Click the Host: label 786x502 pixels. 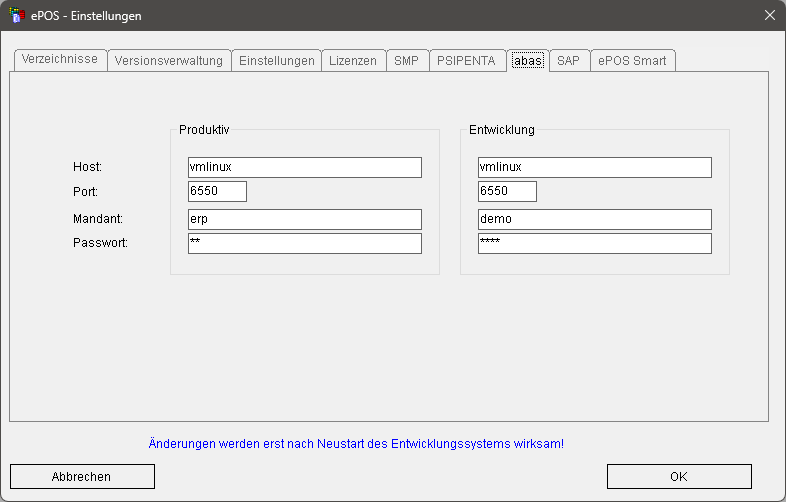click(x=87, y=167)
